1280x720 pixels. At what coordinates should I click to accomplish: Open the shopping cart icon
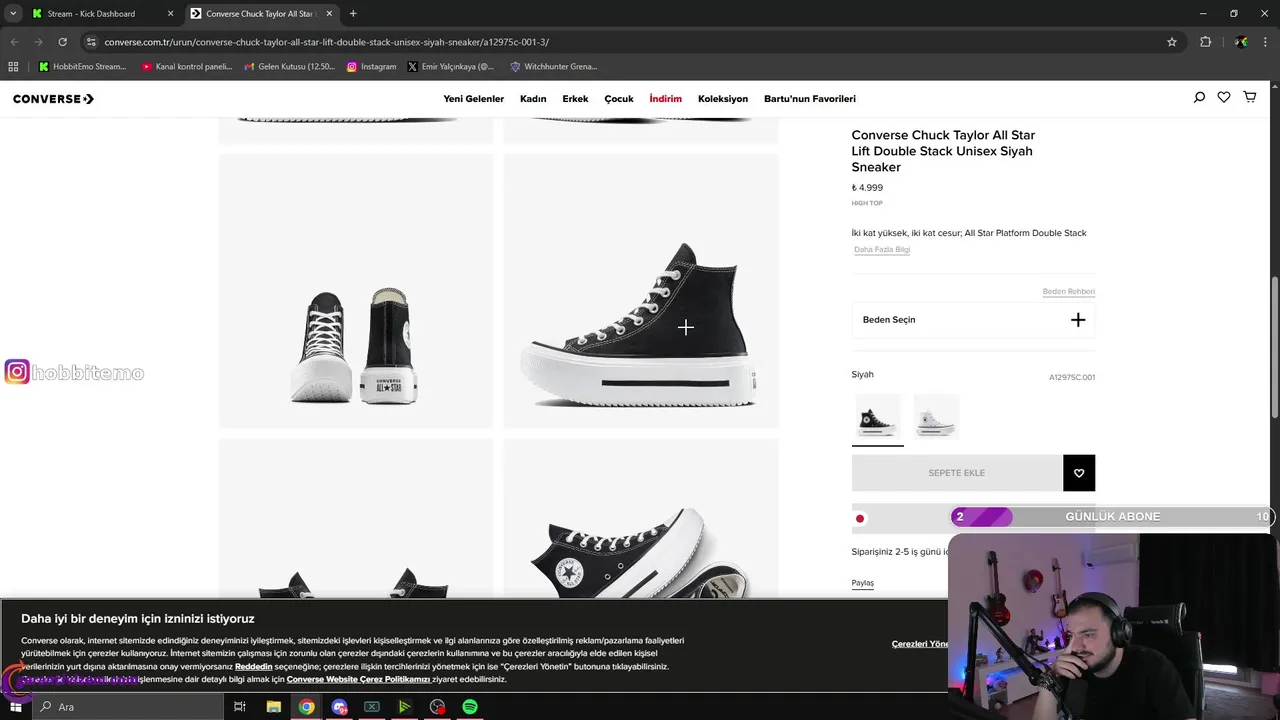click(x=1250, y=97)
